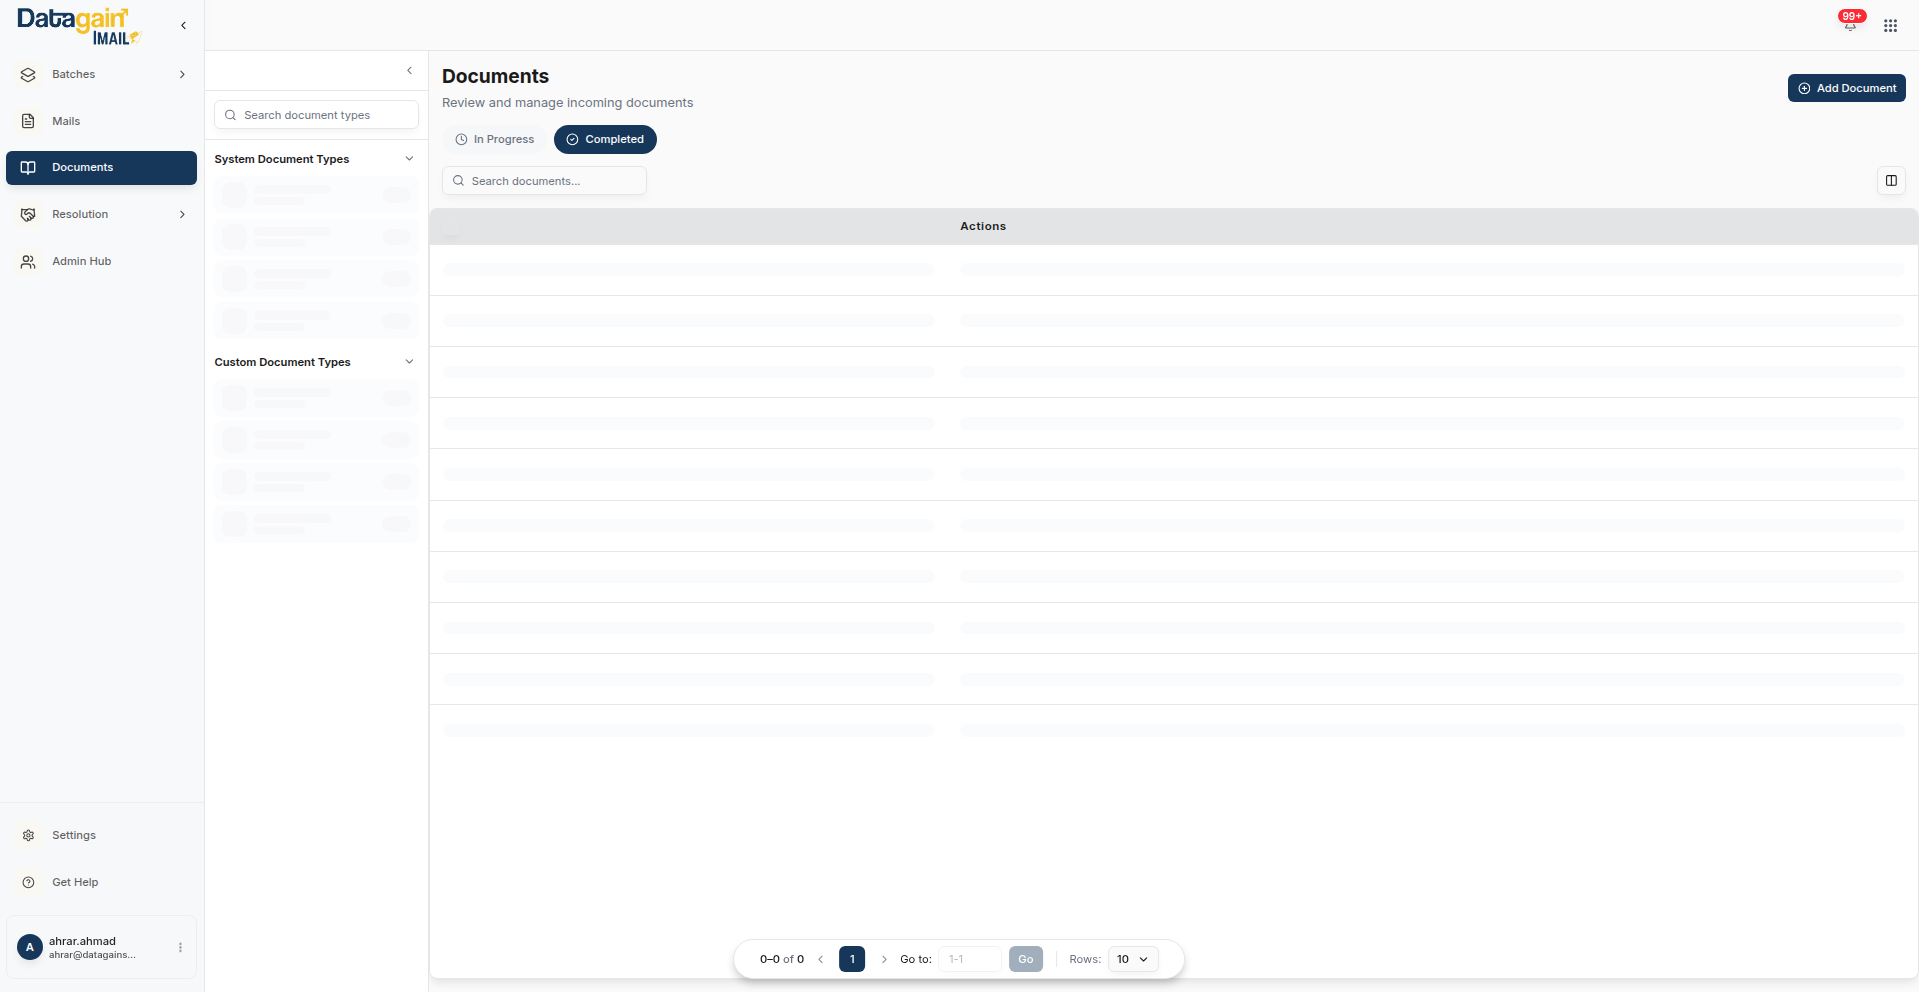Screen dimensions: 1919x992
Task: Collapse the document types panel
Action: point(409,71)
